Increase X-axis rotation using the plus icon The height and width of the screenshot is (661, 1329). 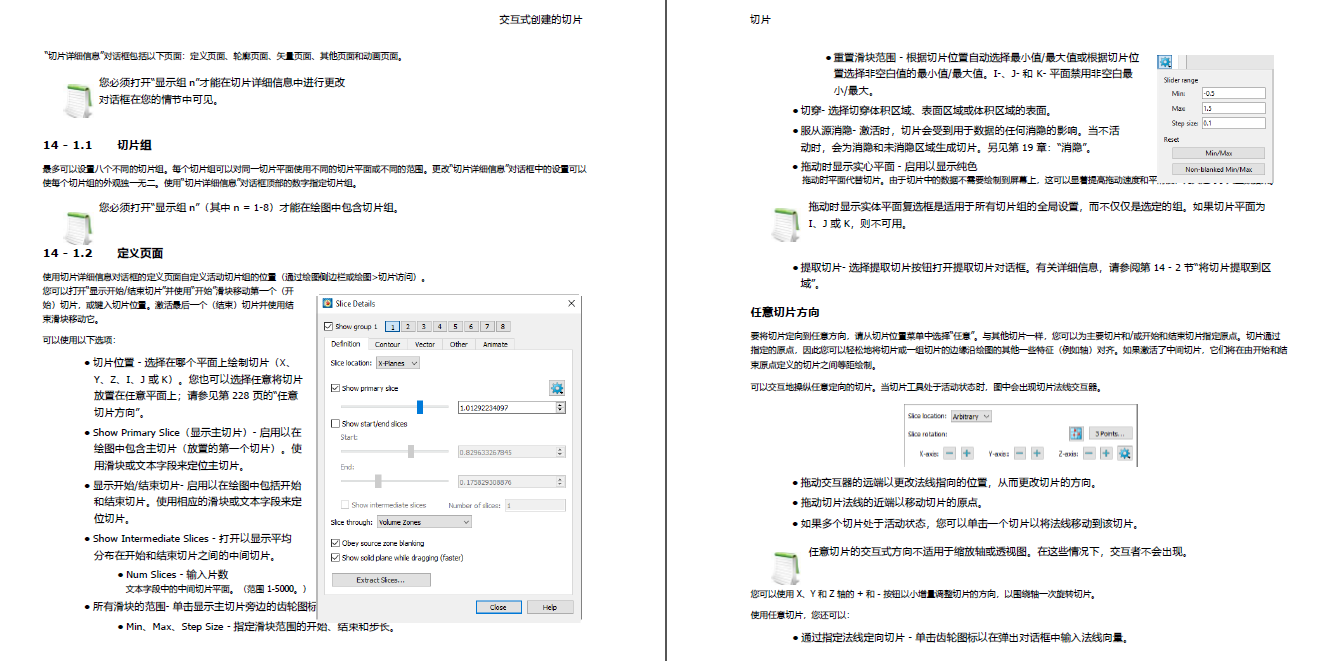(x=966, y=454)
